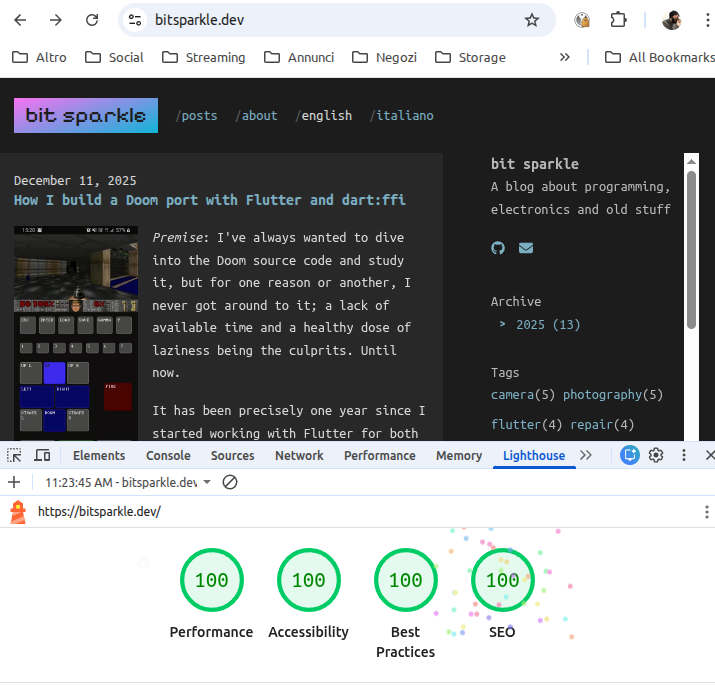
Task: Open the GitHub profile icon
Action: pyautogui.click(x=498, y=248)
